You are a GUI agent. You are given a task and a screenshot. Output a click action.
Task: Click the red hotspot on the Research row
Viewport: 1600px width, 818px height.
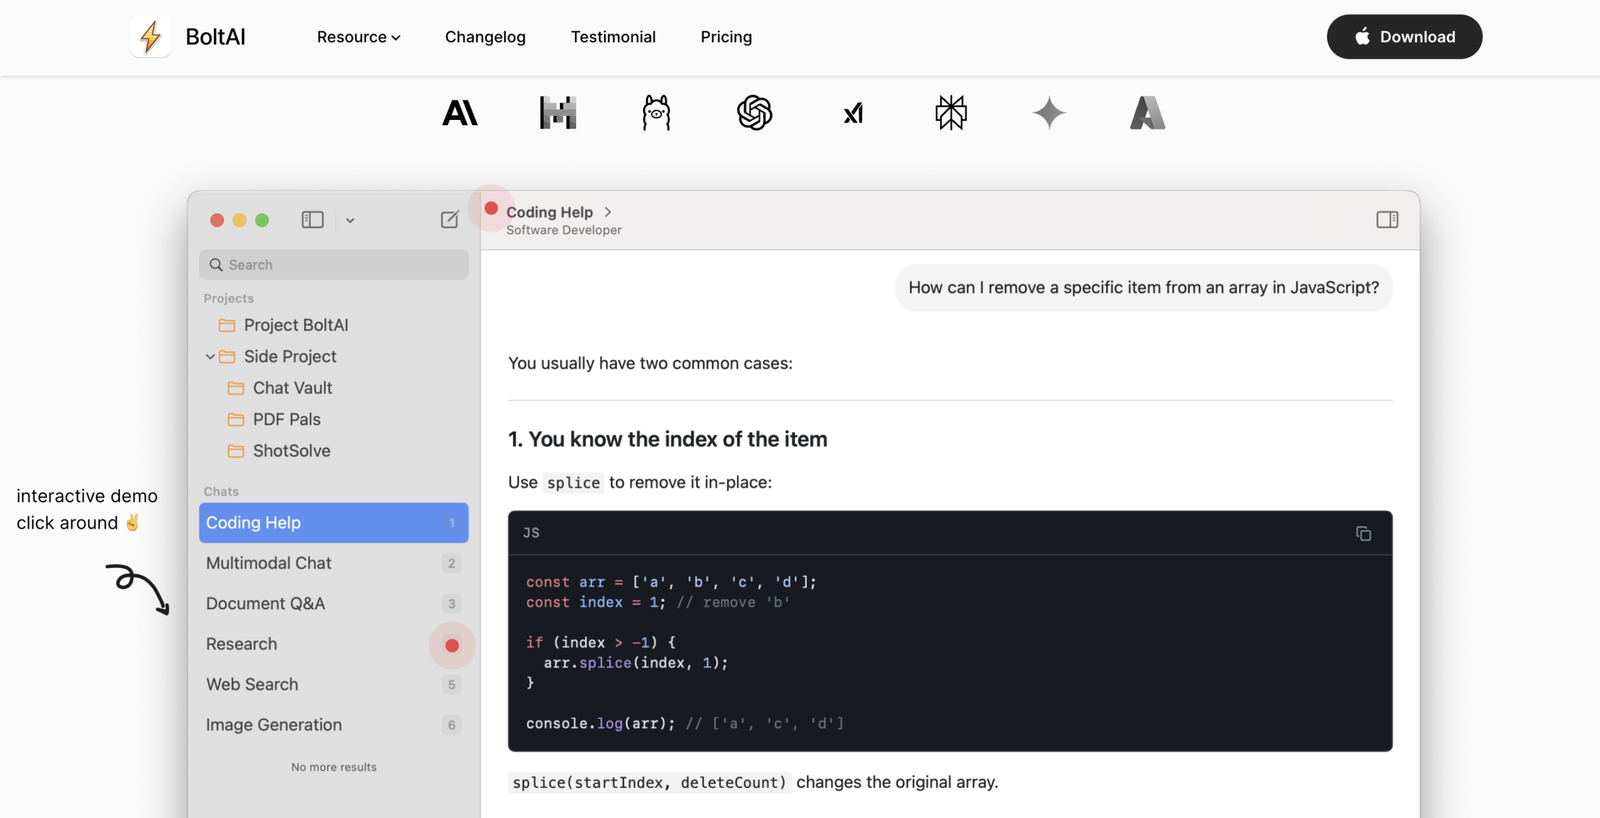[x=452, y=645]
